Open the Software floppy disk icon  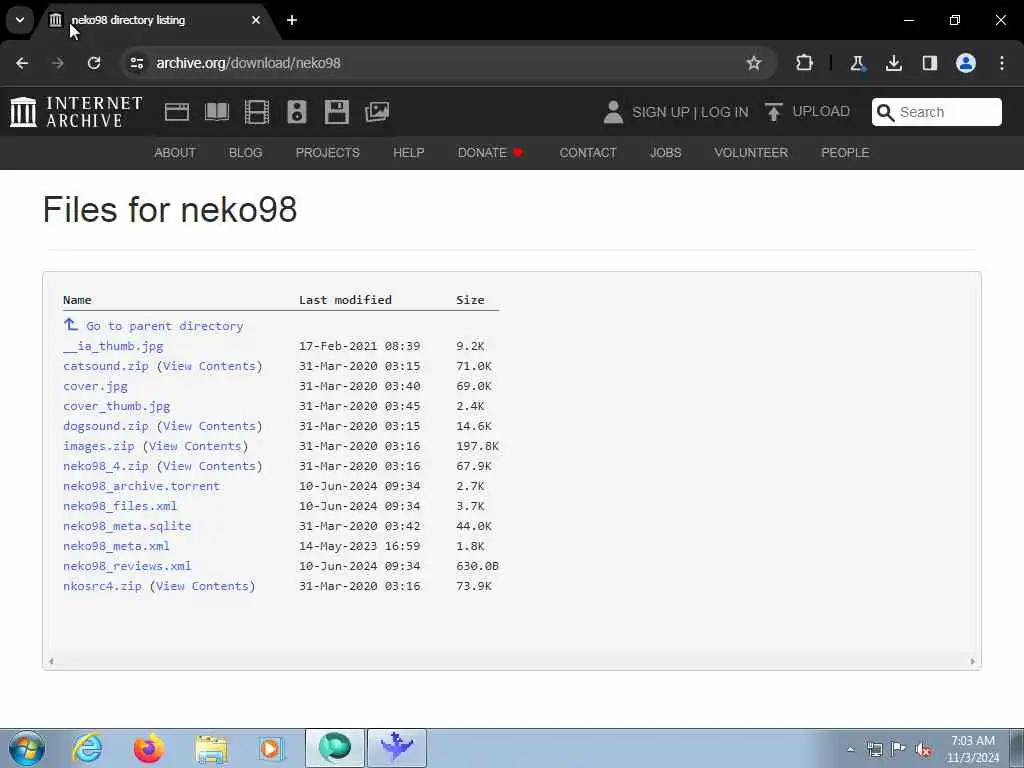337,112
